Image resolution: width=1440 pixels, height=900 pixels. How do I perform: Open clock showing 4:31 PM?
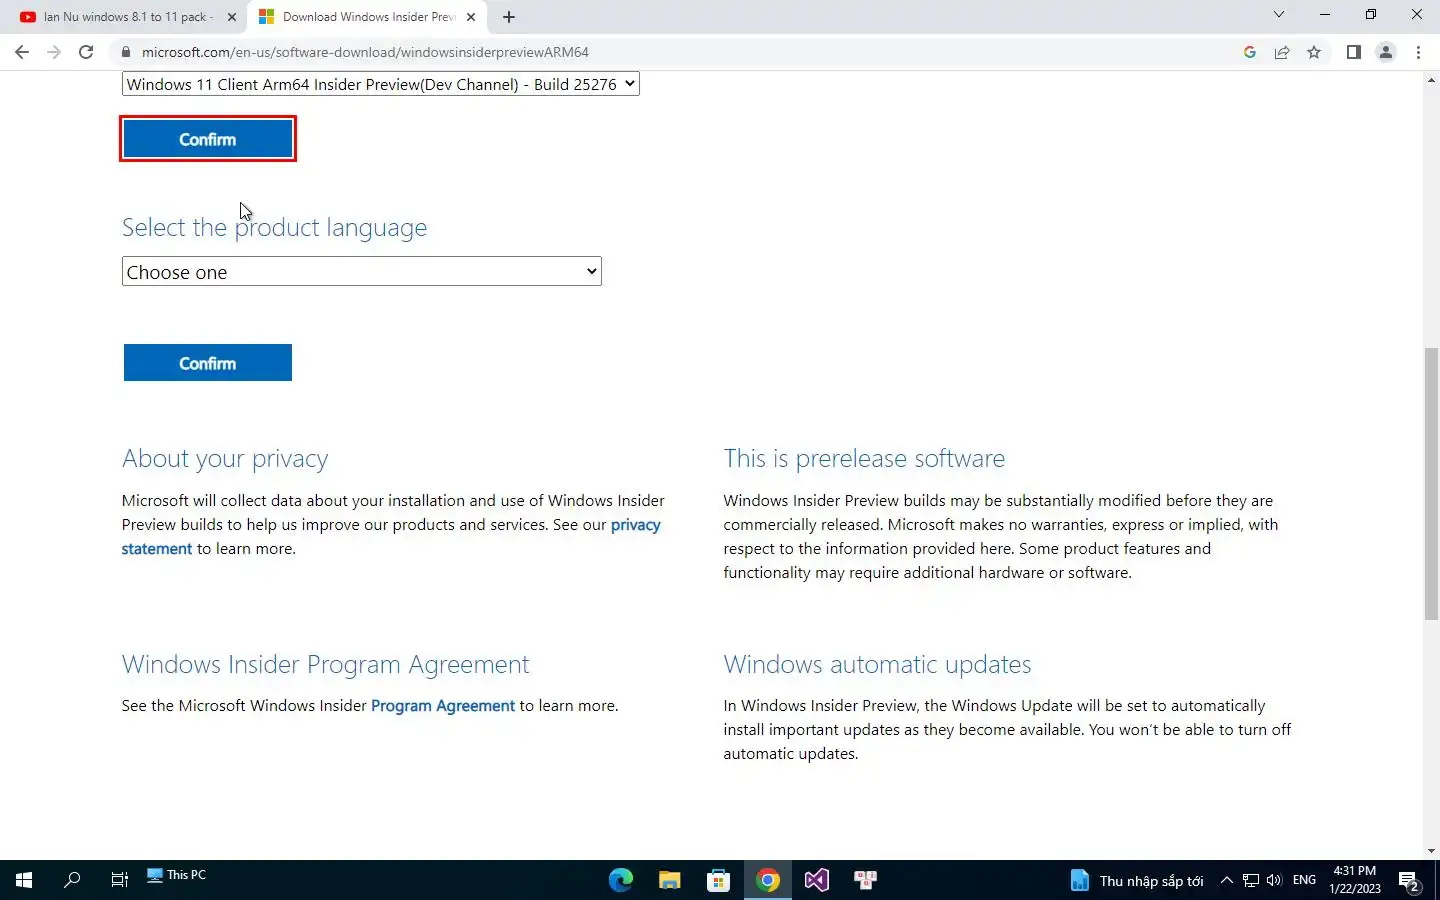[x=1355, y=880]
